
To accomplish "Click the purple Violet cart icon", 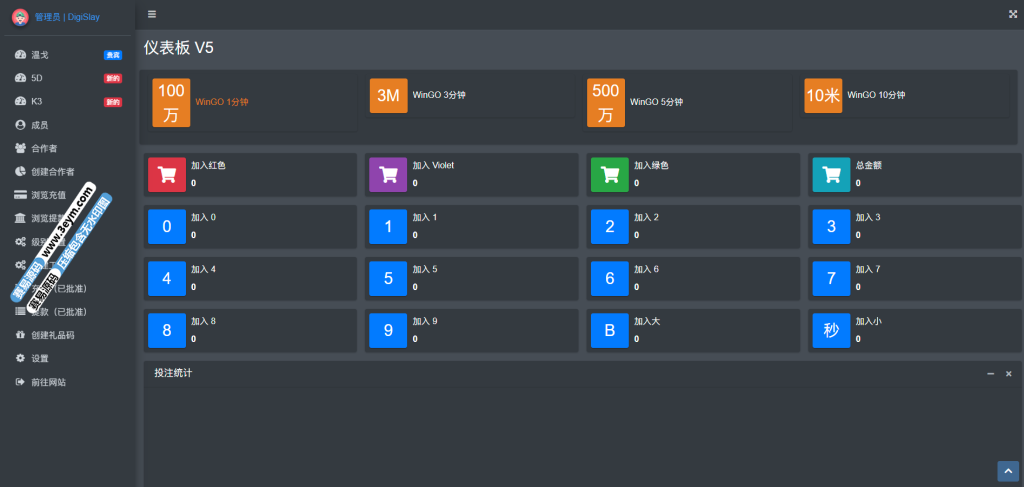I will (x=388, y=174).
